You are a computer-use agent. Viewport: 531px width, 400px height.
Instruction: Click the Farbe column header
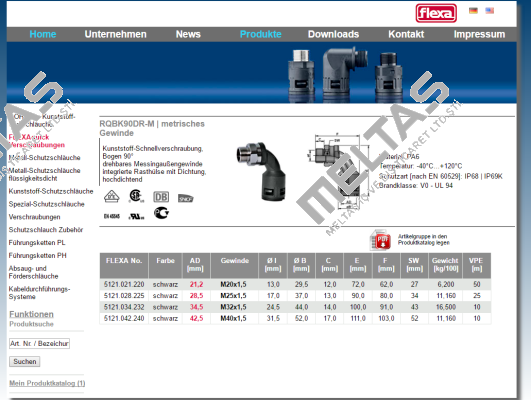165,265
